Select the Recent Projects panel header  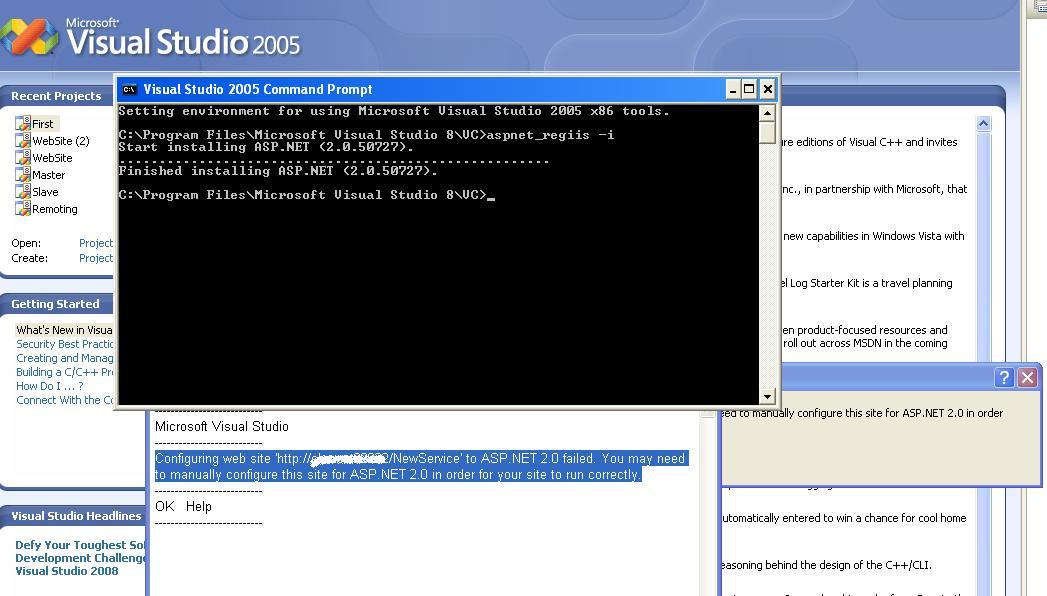tap(56, 96)
